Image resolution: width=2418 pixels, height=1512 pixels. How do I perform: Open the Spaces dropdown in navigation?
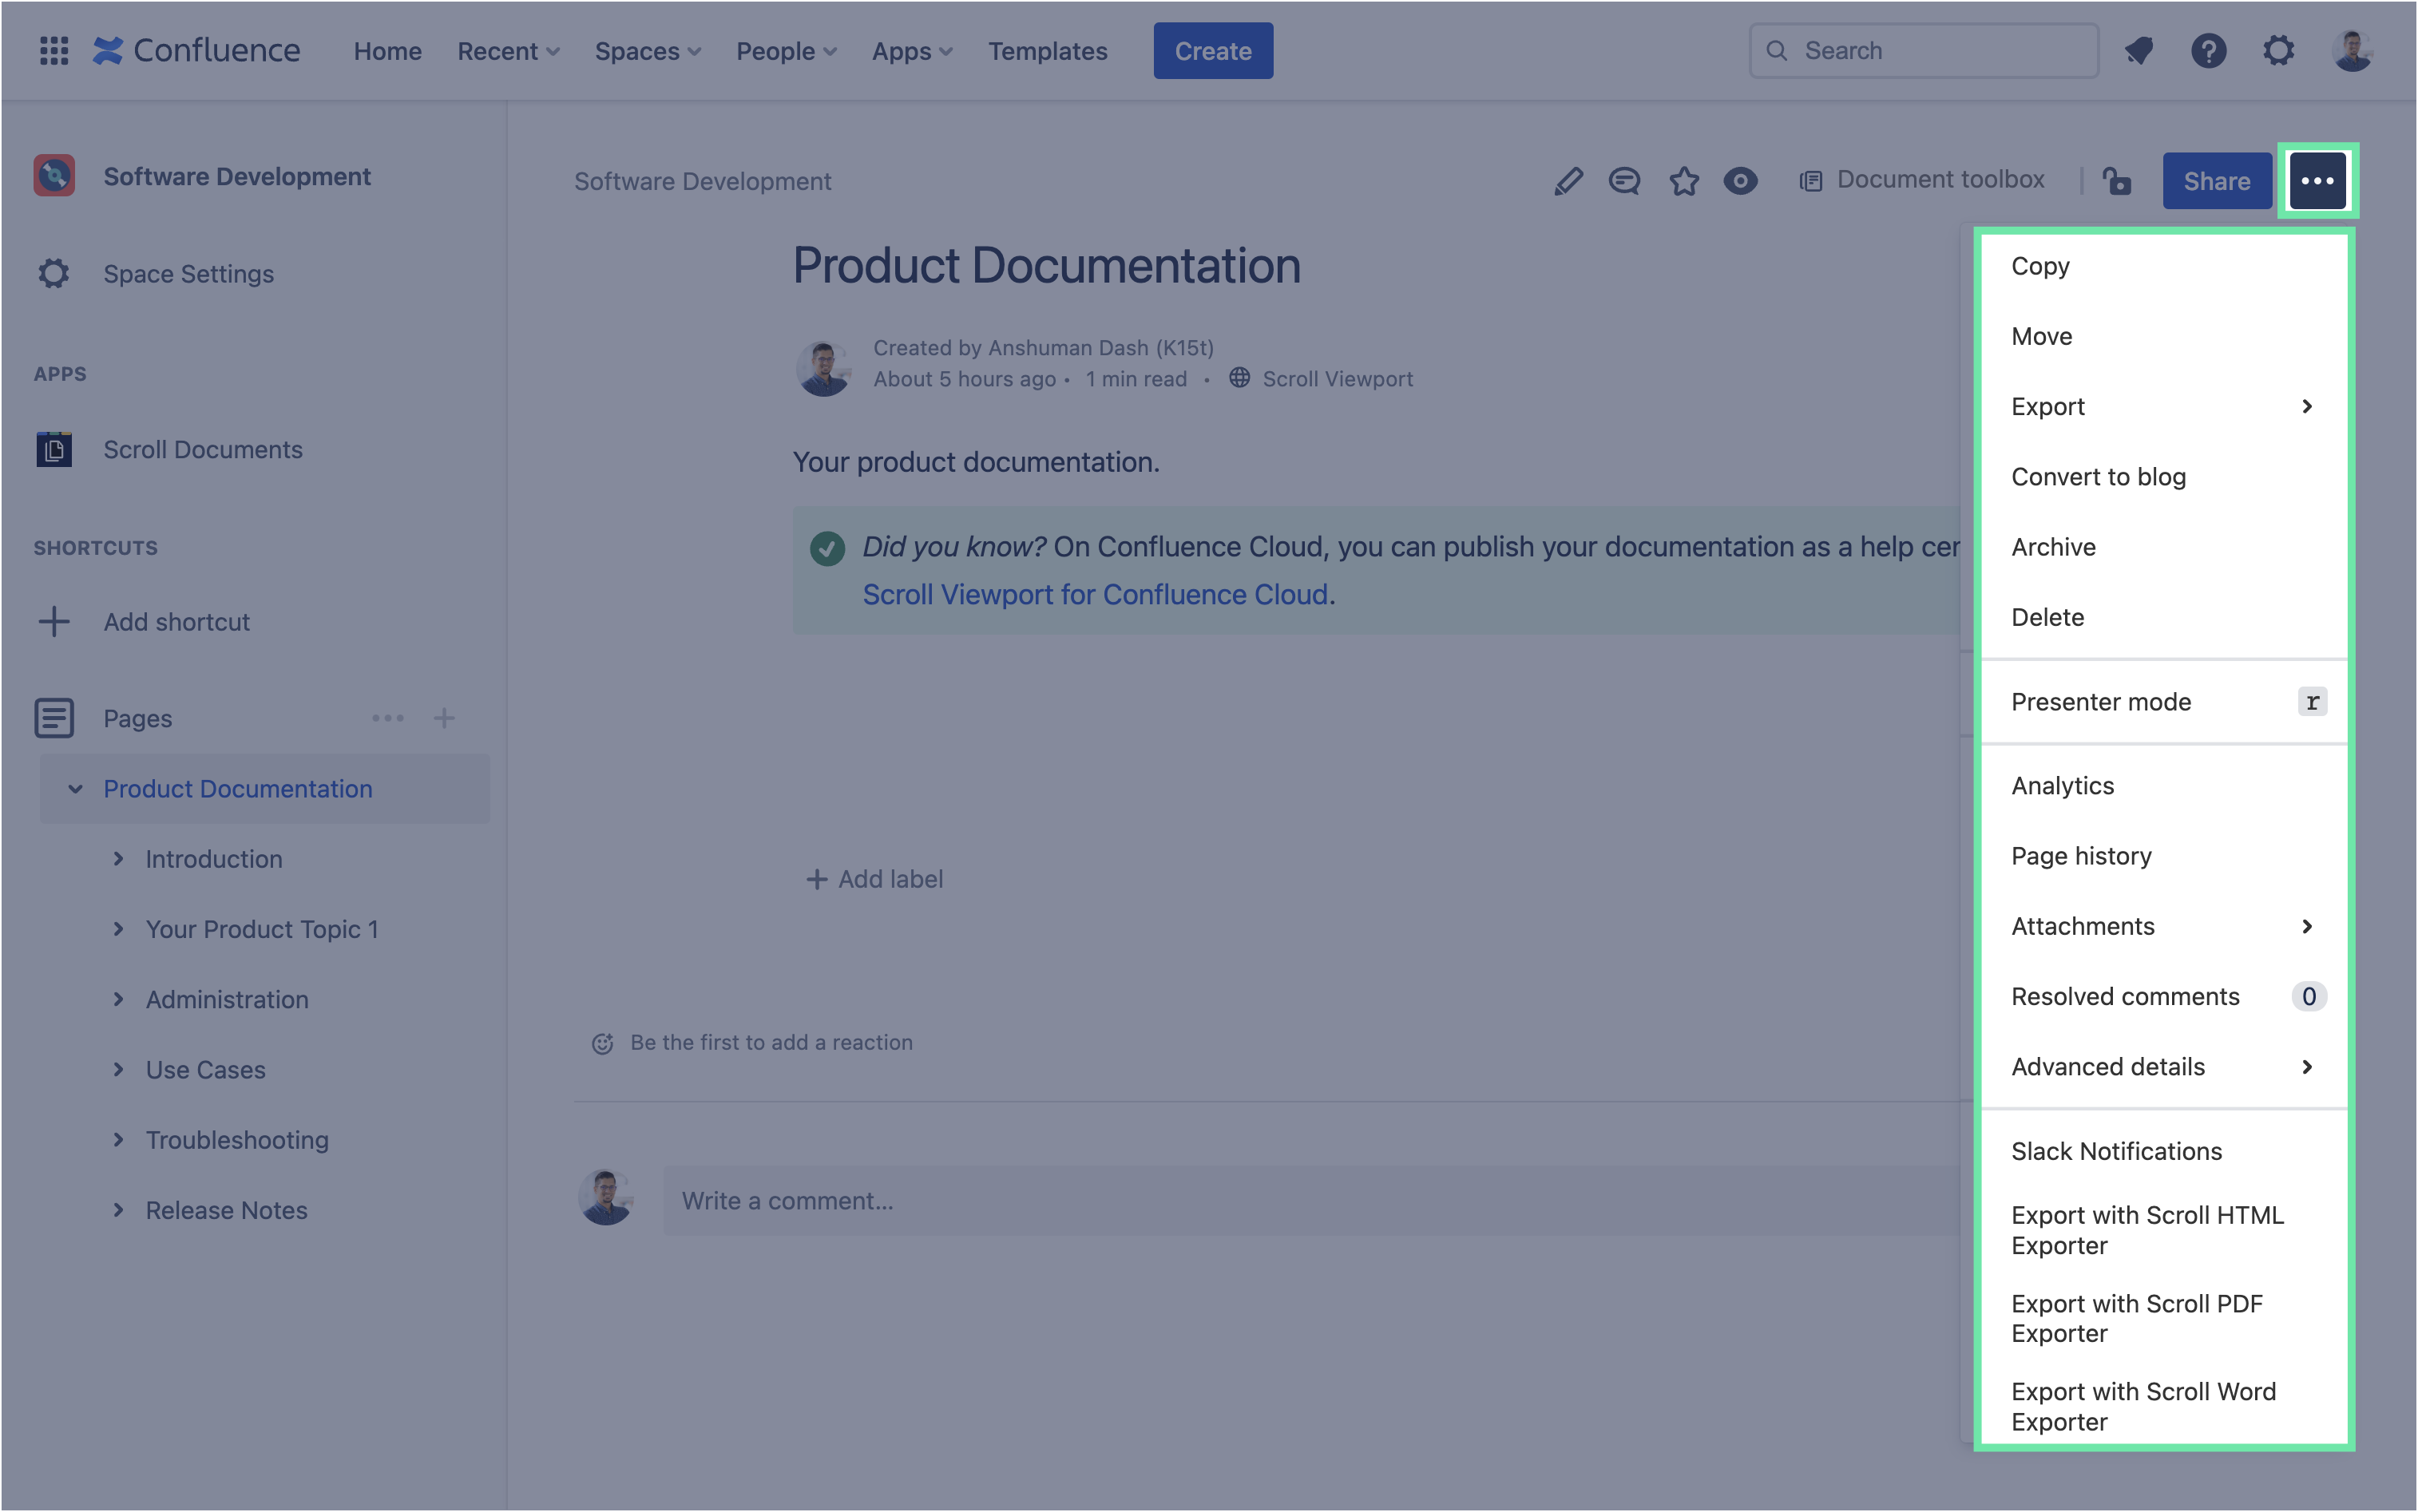(647, 51)
